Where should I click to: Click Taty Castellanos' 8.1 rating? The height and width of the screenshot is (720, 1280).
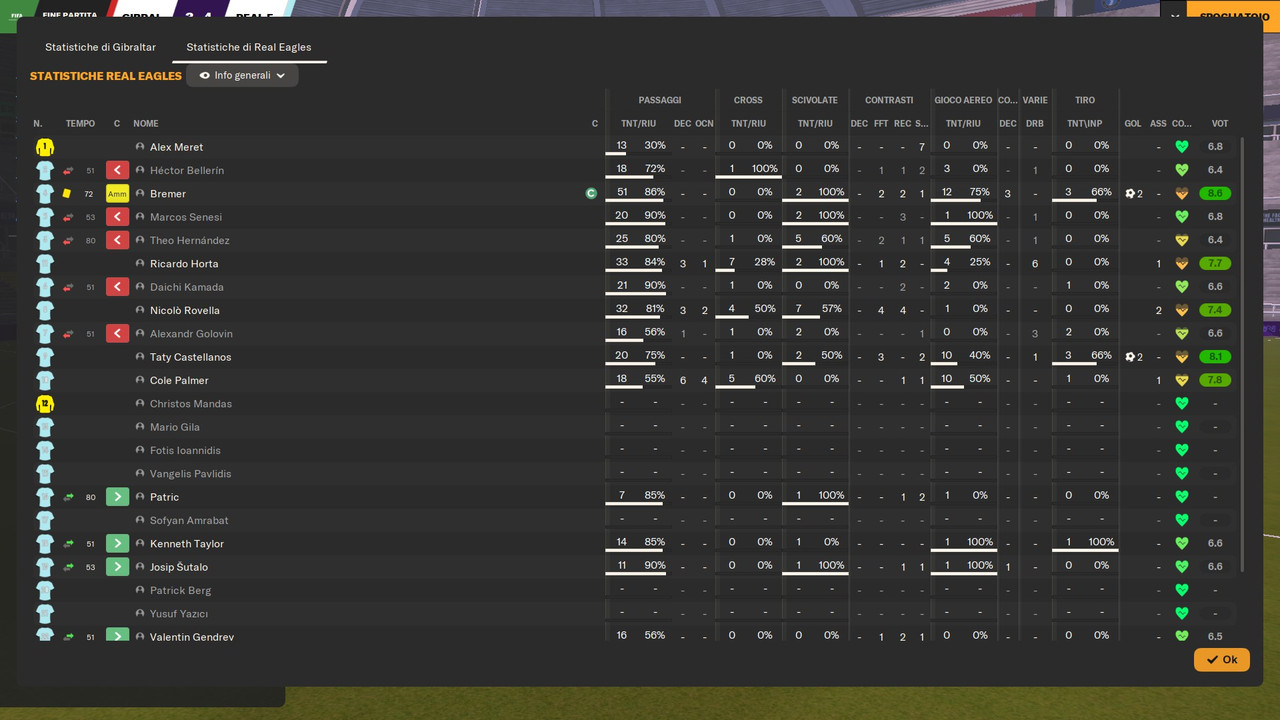pyautogui.click(x=1215, y=357)
